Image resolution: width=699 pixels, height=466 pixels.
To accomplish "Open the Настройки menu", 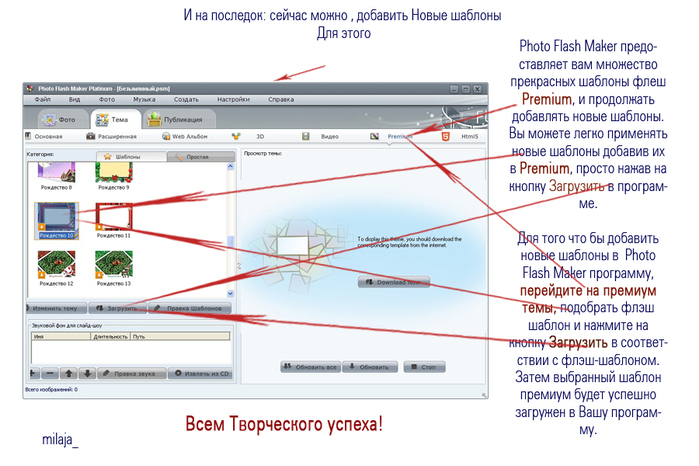I will click(233, 99).
